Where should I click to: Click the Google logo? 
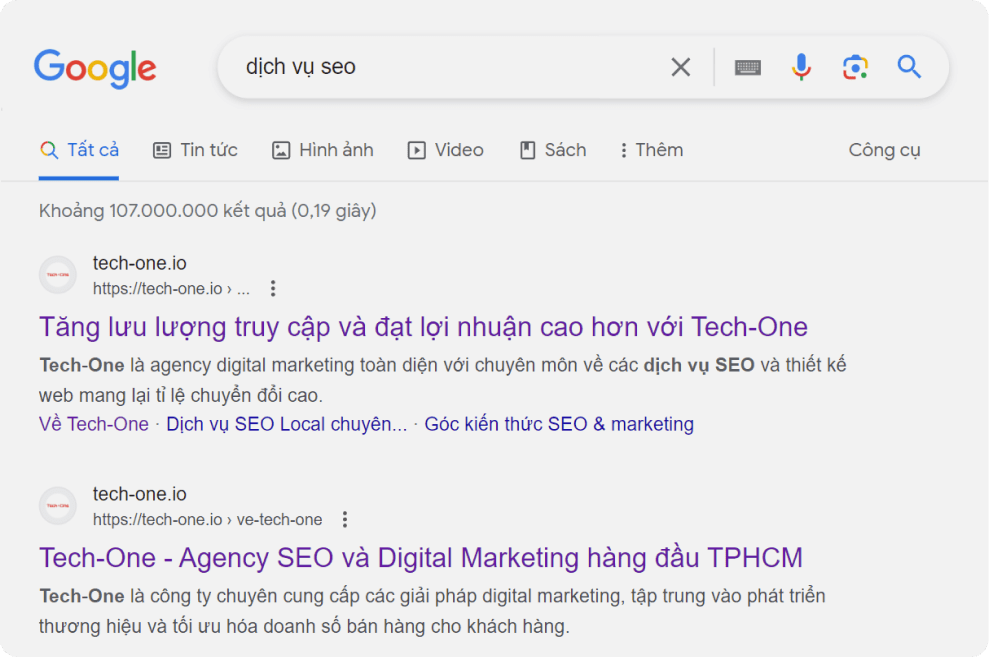click(95, 68)
